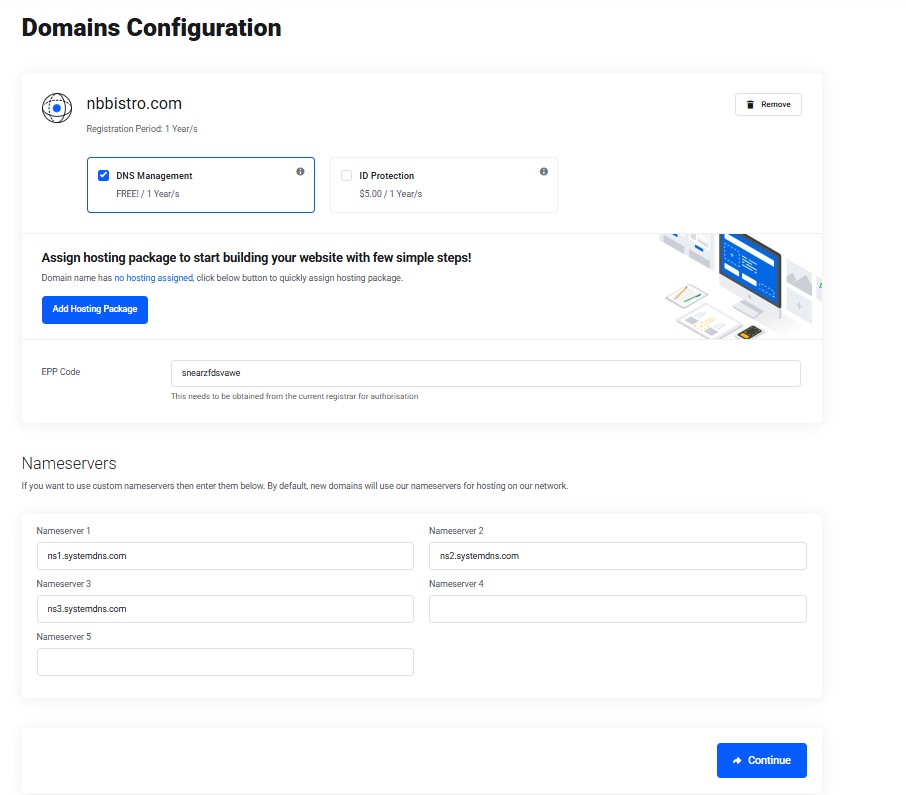Edit the Nameserver 3 field
Viewport: 906px width, 795px height.
[225, 609]
